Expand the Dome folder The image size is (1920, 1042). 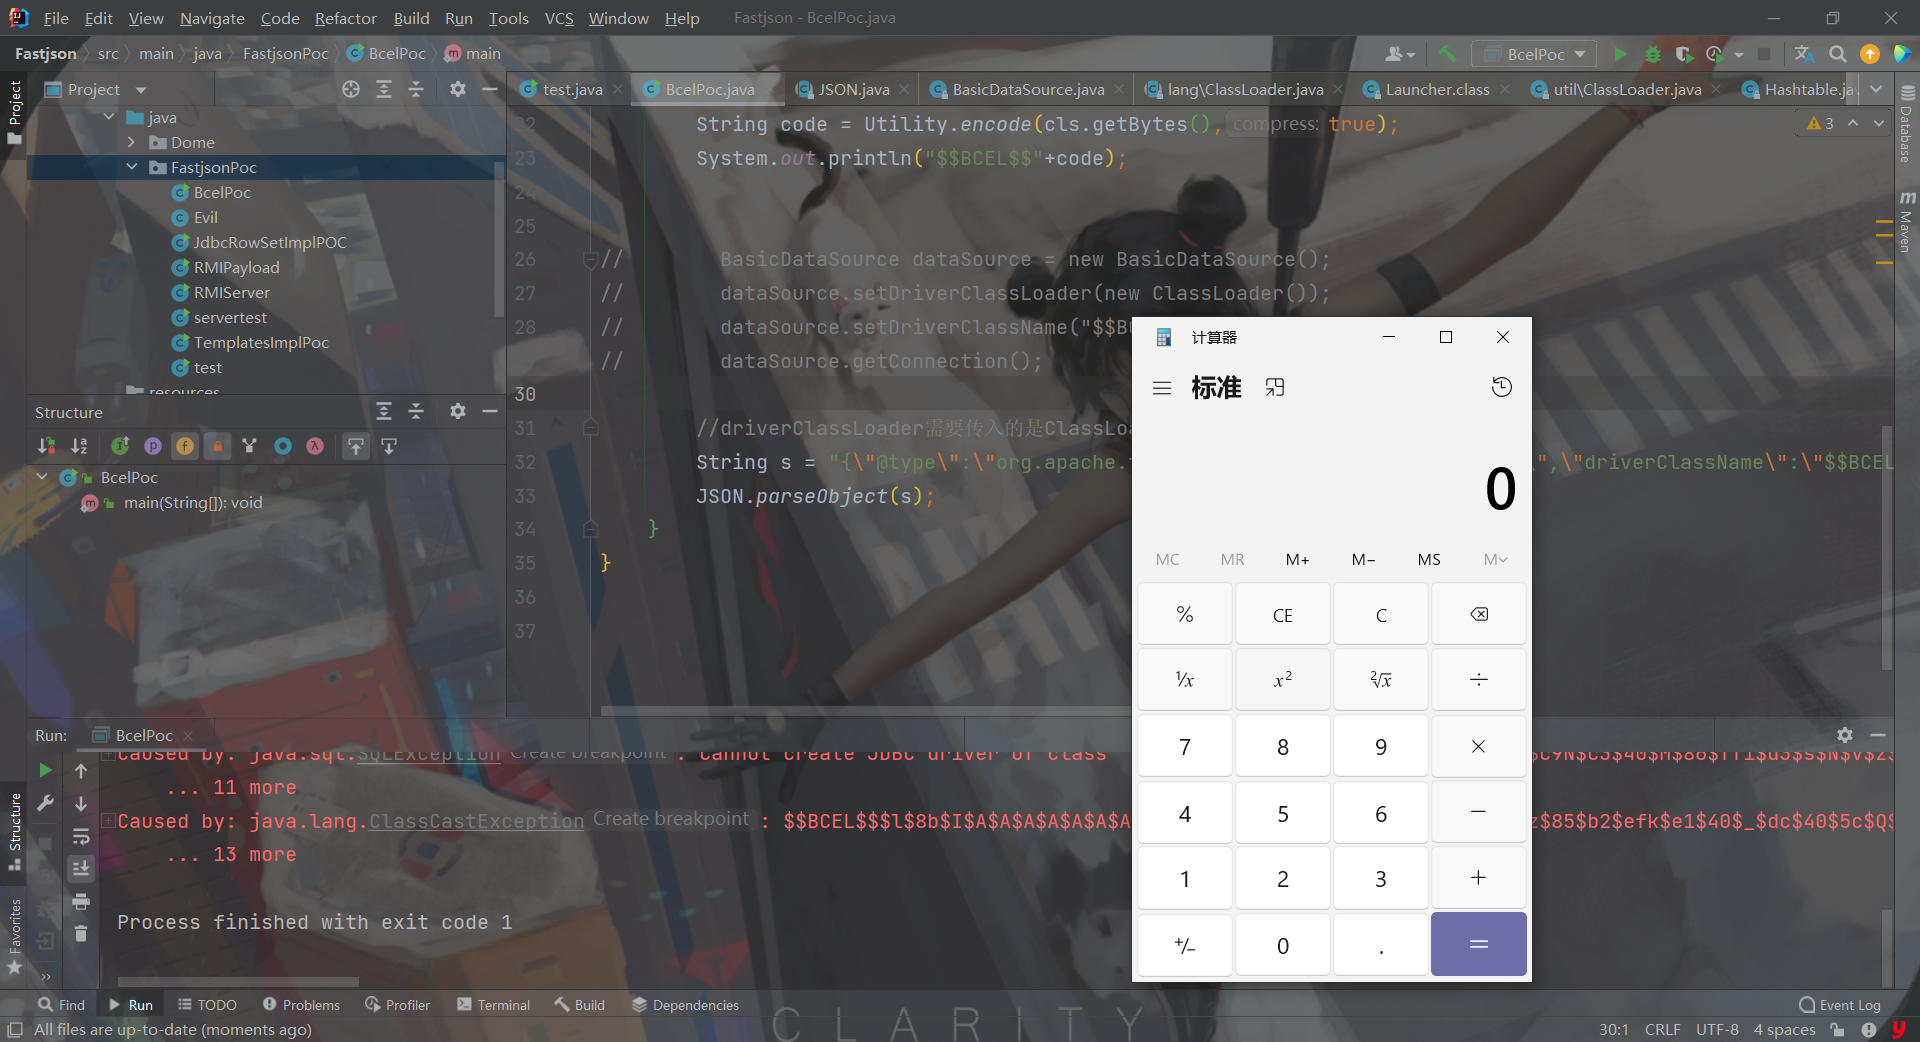click(131, 142)
